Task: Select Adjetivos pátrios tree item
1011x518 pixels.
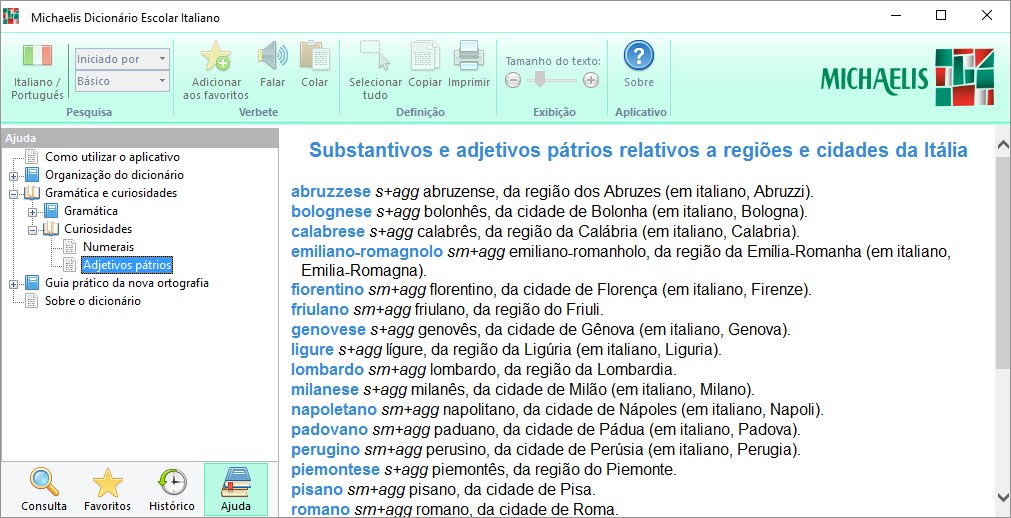Action: pos(127,265)
